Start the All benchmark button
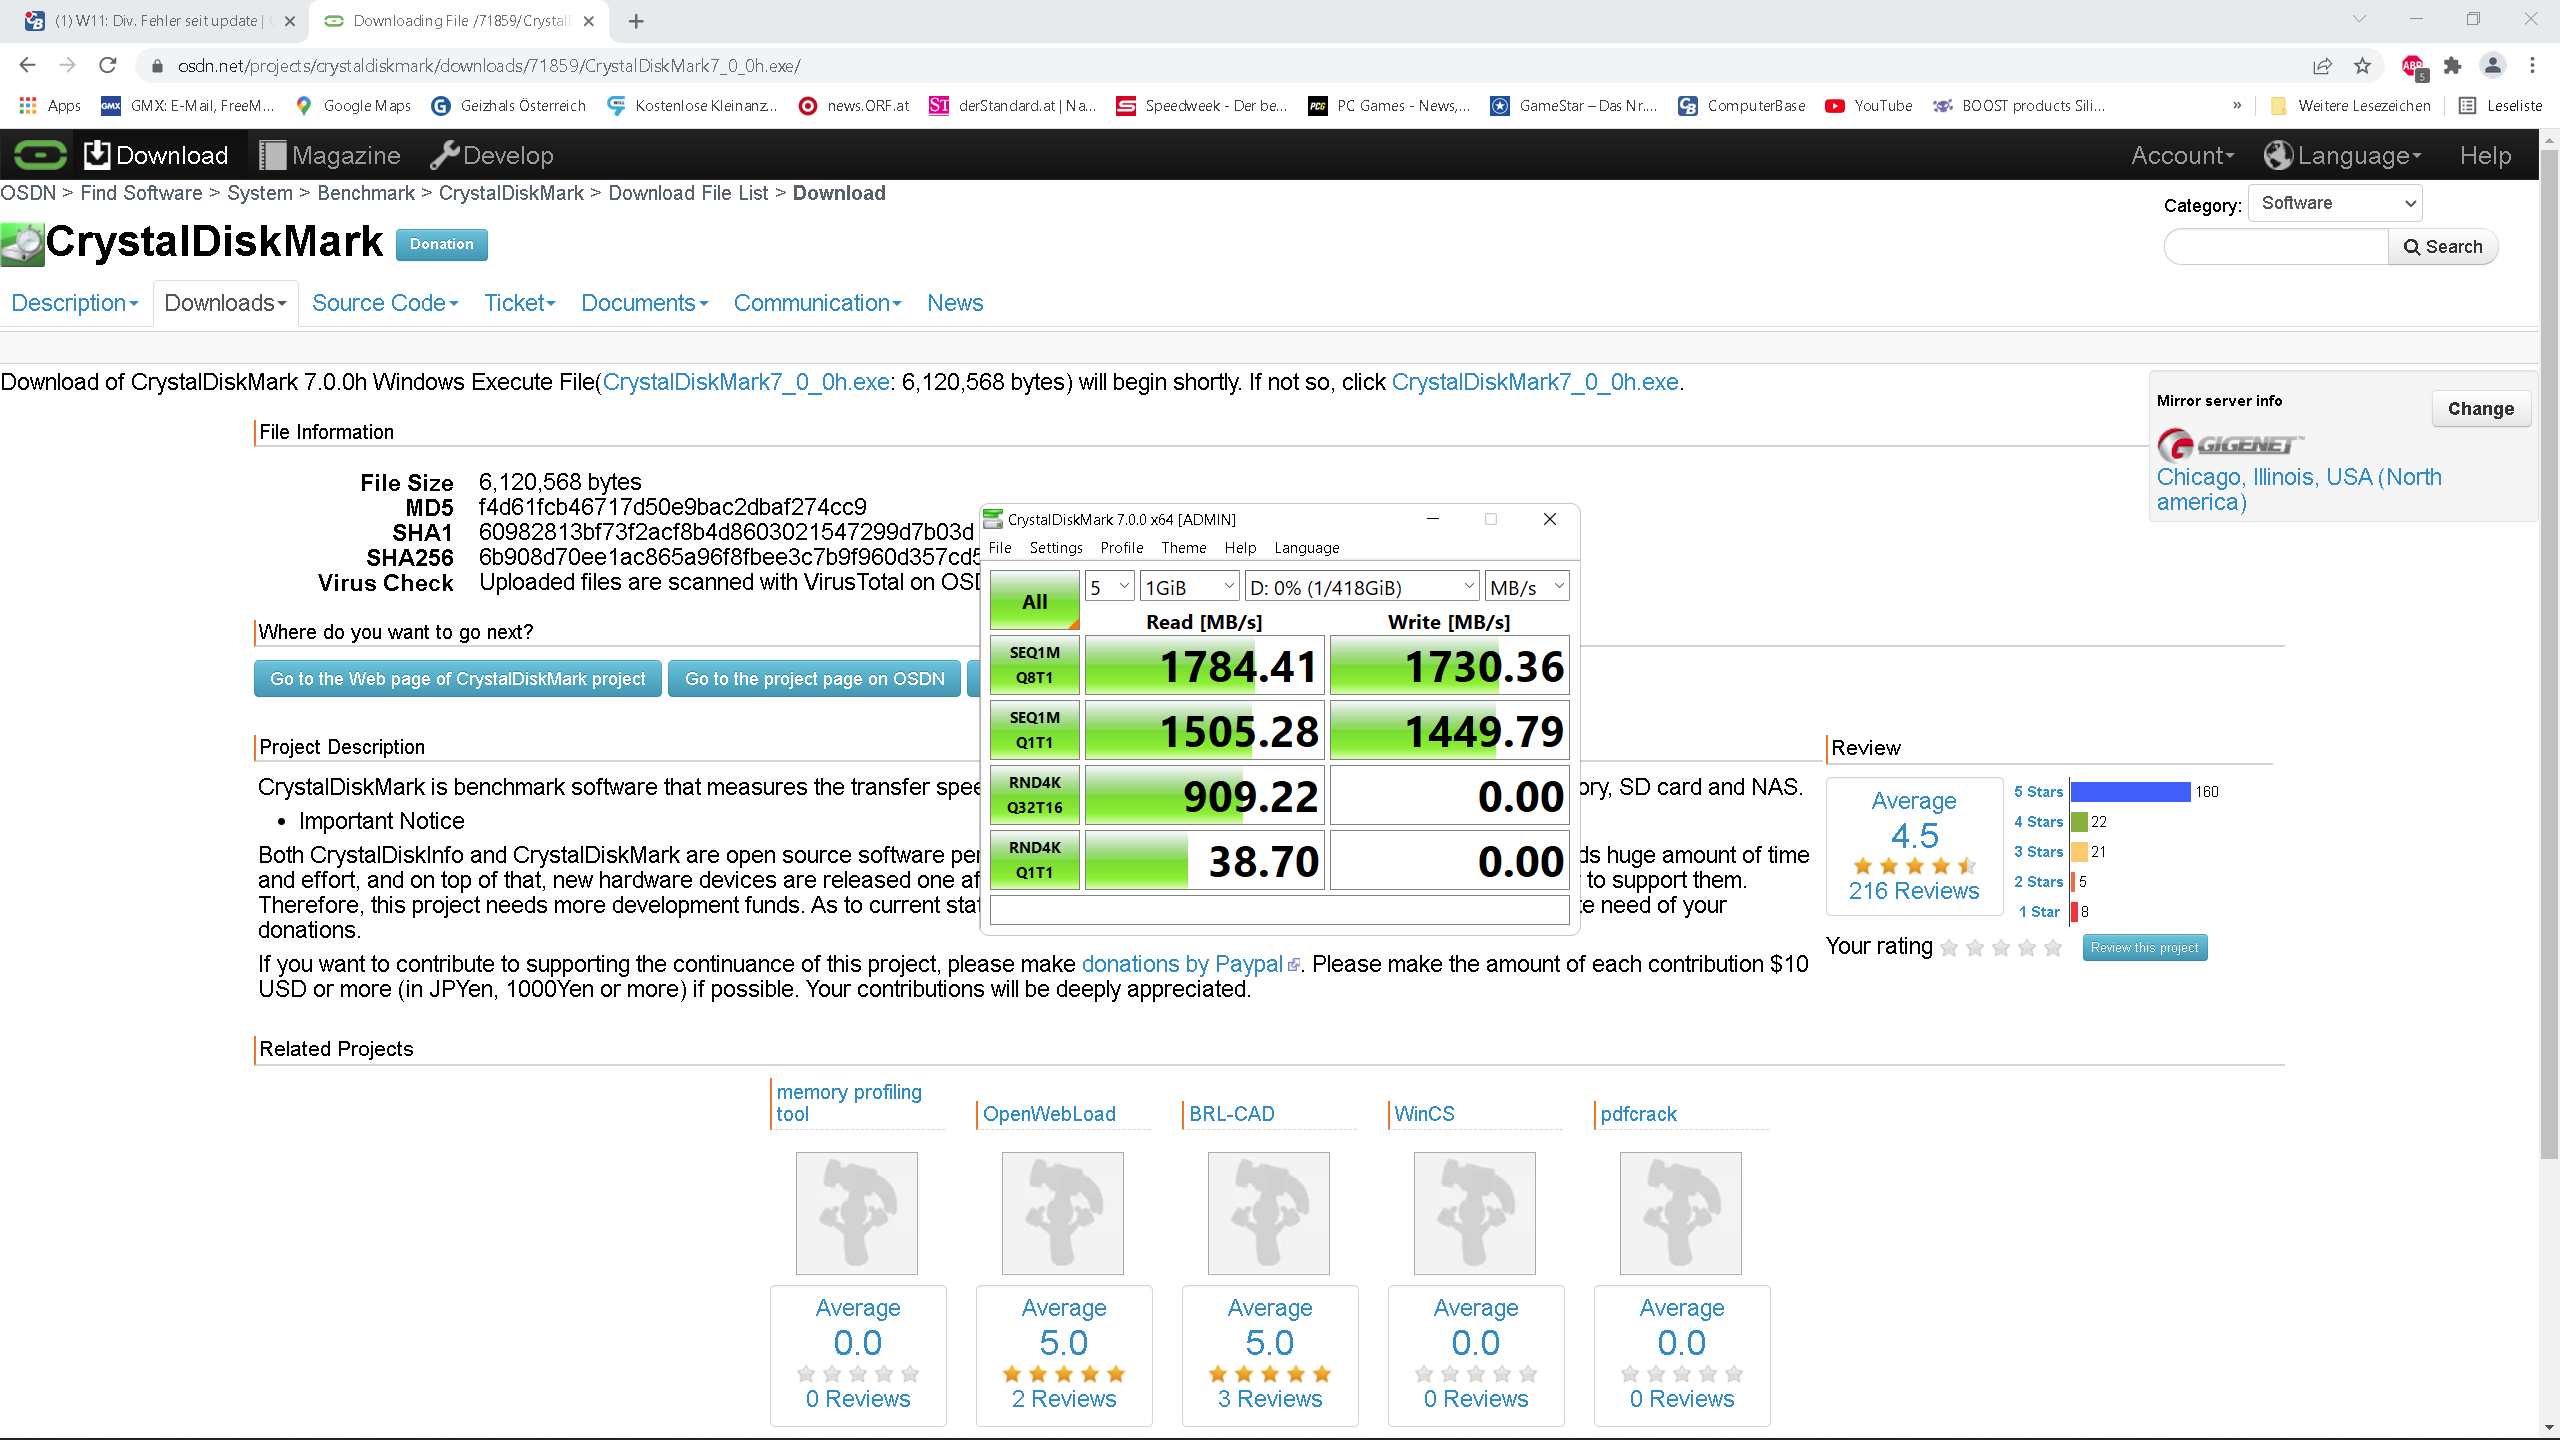The height and width of the screenshot is (1440, 2560). [1034, 601]
